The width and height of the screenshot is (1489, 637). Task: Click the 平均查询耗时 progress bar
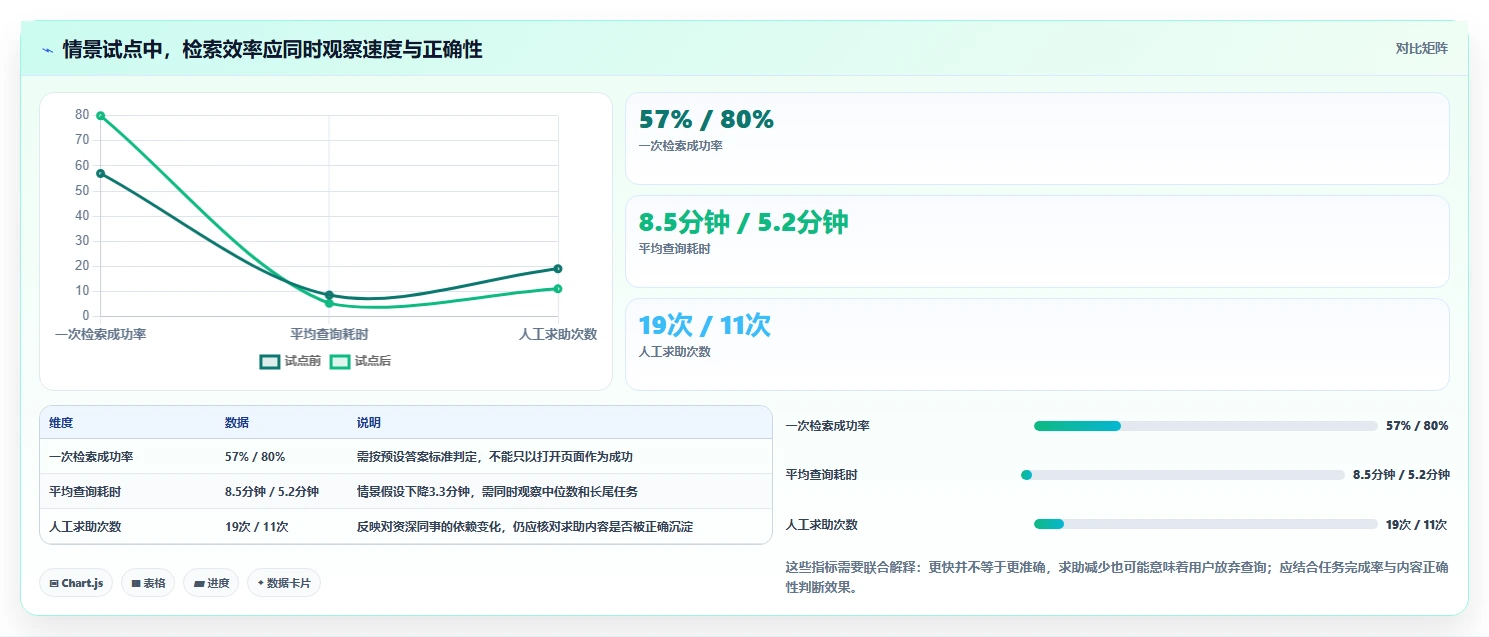pyautogui.click(x=1182, y=475)
